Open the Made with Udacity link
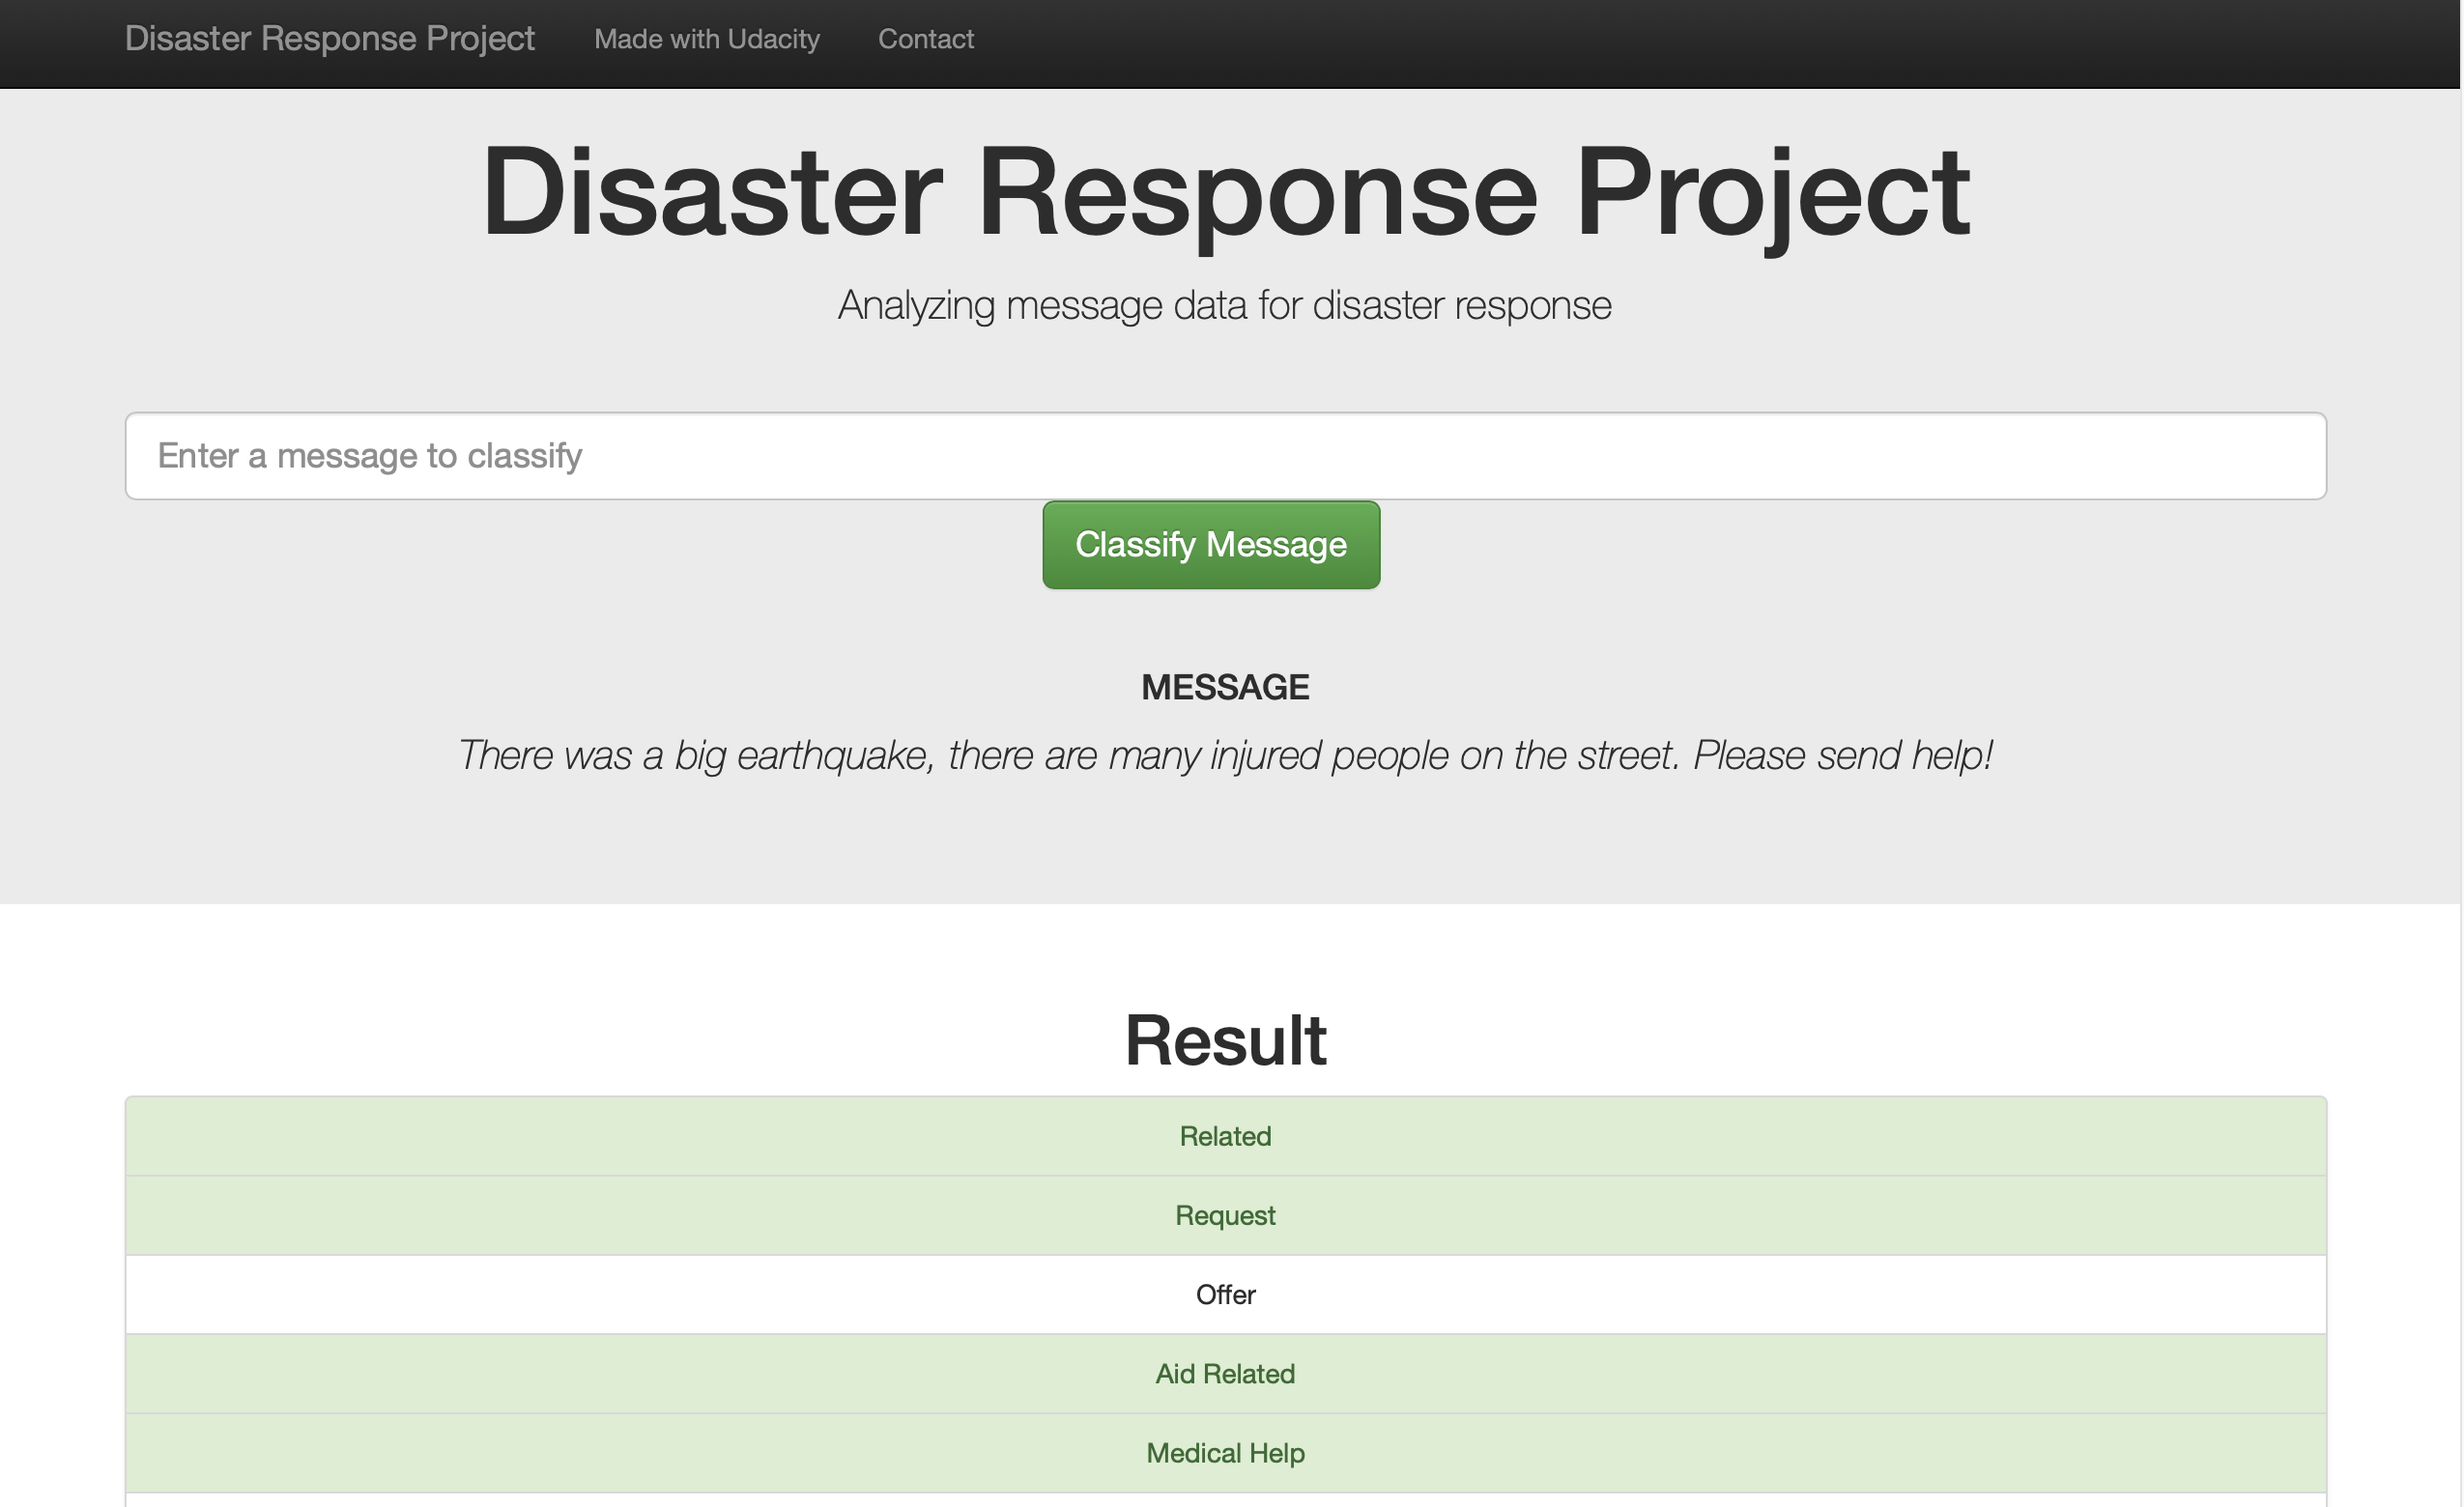 pyautogui.click(x=706, y=39)
